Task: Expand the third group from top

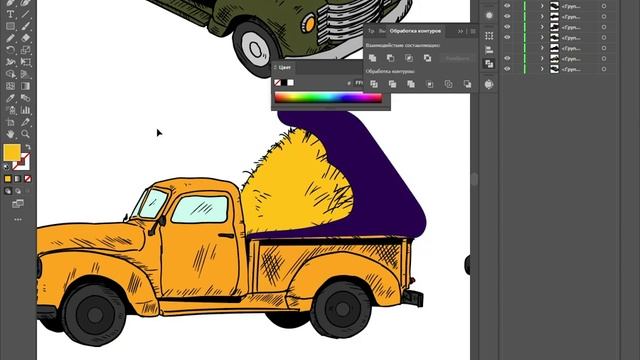Action: point(542,27)
